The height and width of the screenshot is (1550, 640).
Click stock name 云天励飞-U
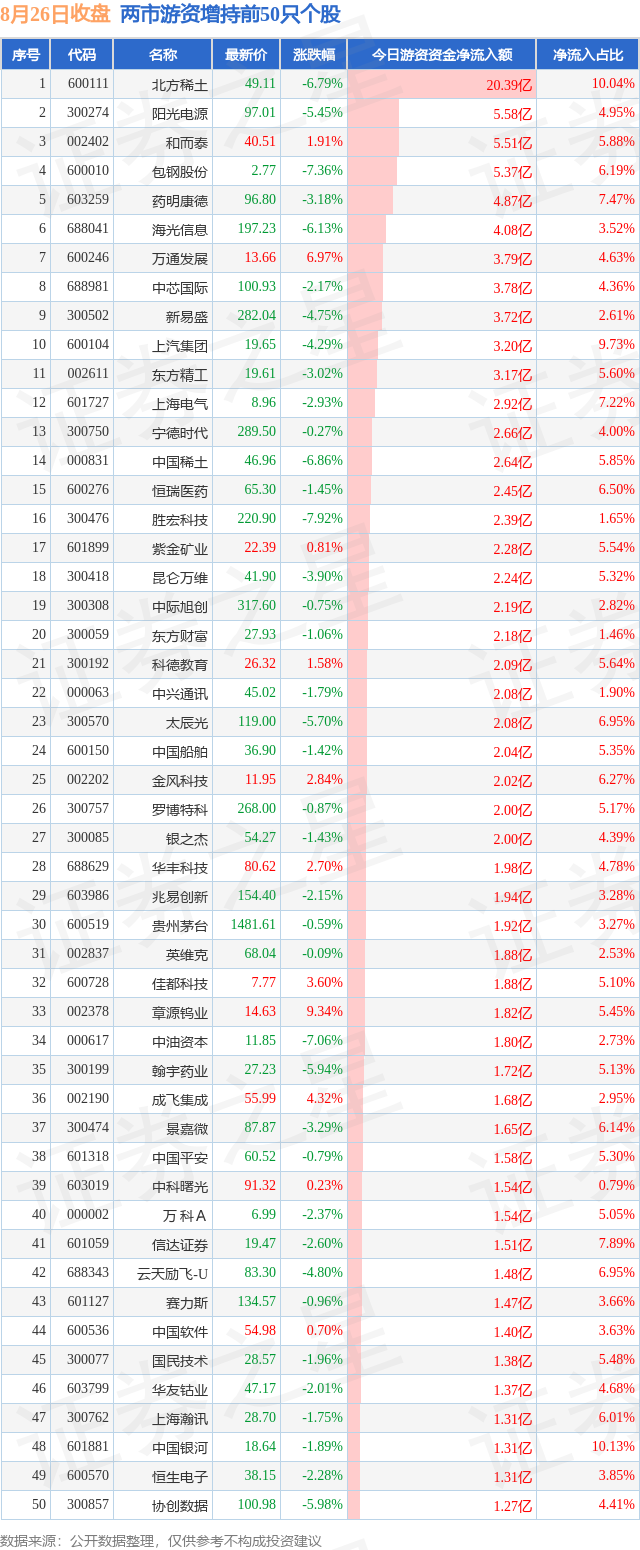tap(173, 1274)
